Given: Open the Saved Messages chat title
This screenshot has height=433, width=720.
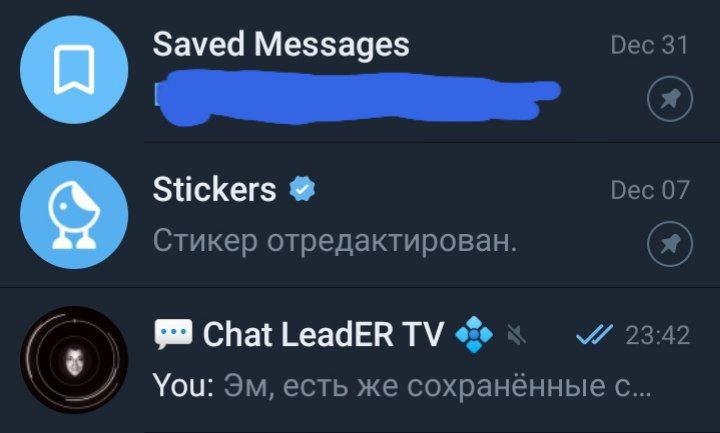Looking at the screenshot, I should pos(281,45).
